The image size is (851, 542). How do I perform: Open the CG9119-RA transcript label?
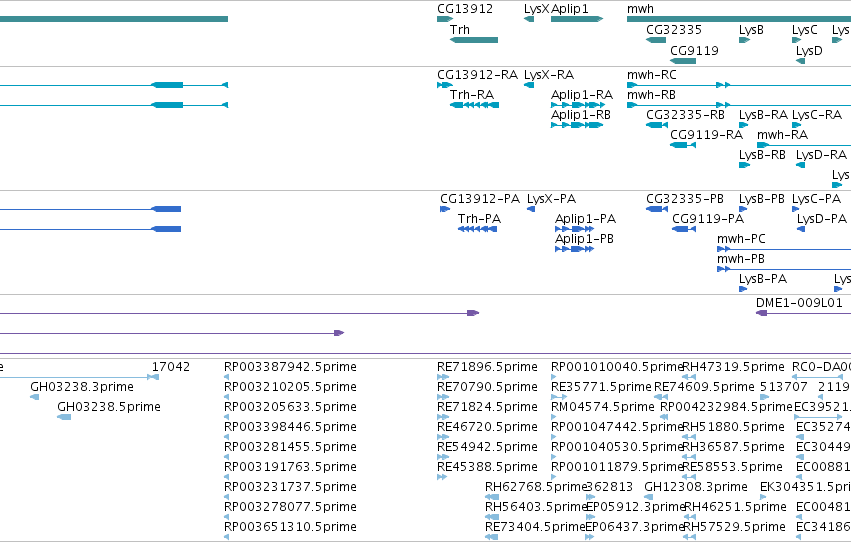coord(706,135)
